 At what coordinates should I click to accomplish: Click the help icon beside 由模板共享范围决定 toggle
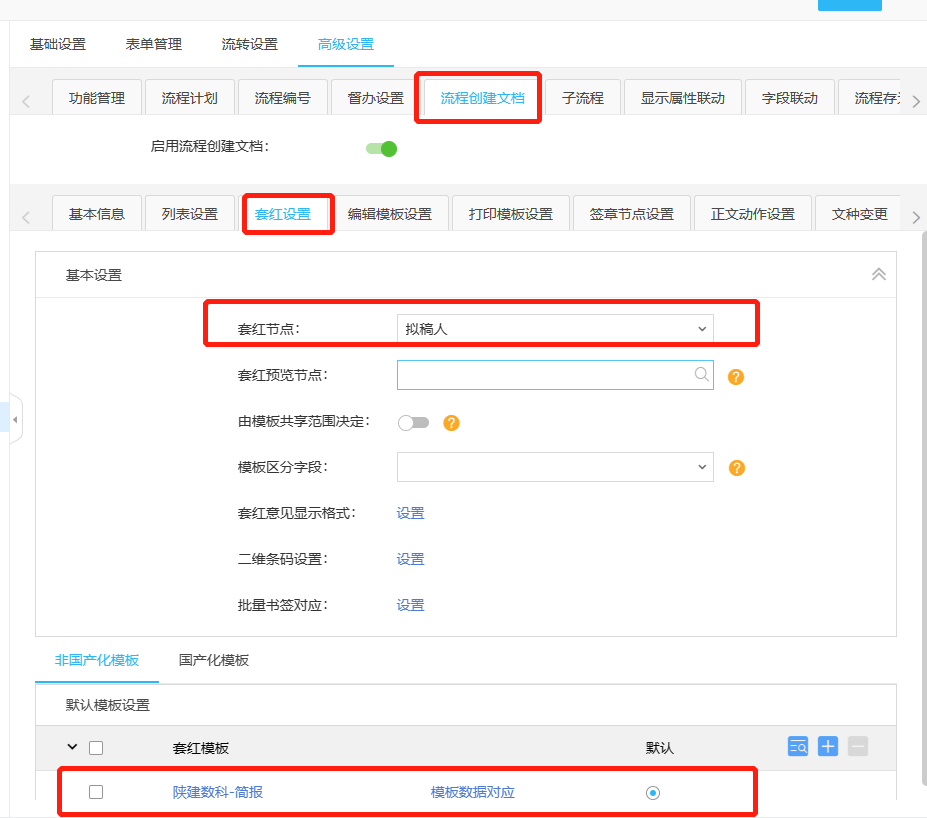pyautogui.click(x=451, y=423)
